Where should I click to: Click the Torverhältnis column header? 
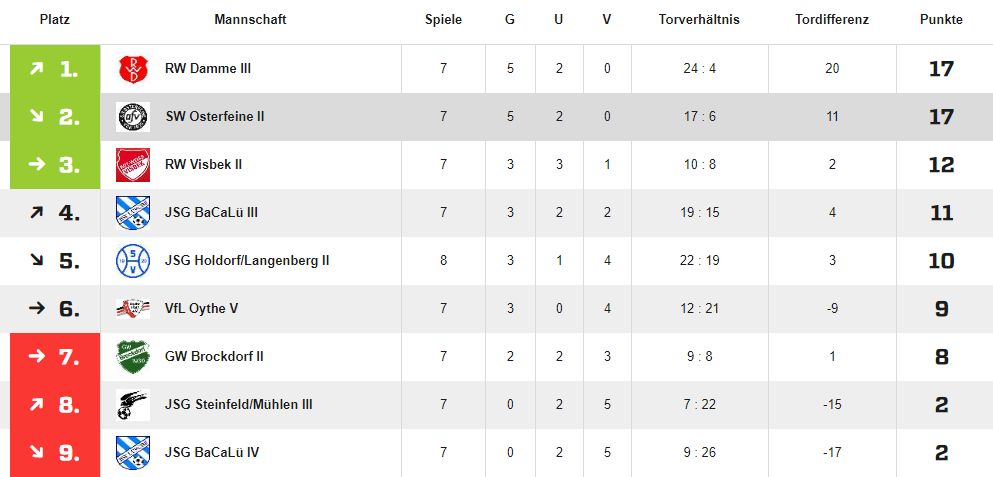click(x=699, y=20)
